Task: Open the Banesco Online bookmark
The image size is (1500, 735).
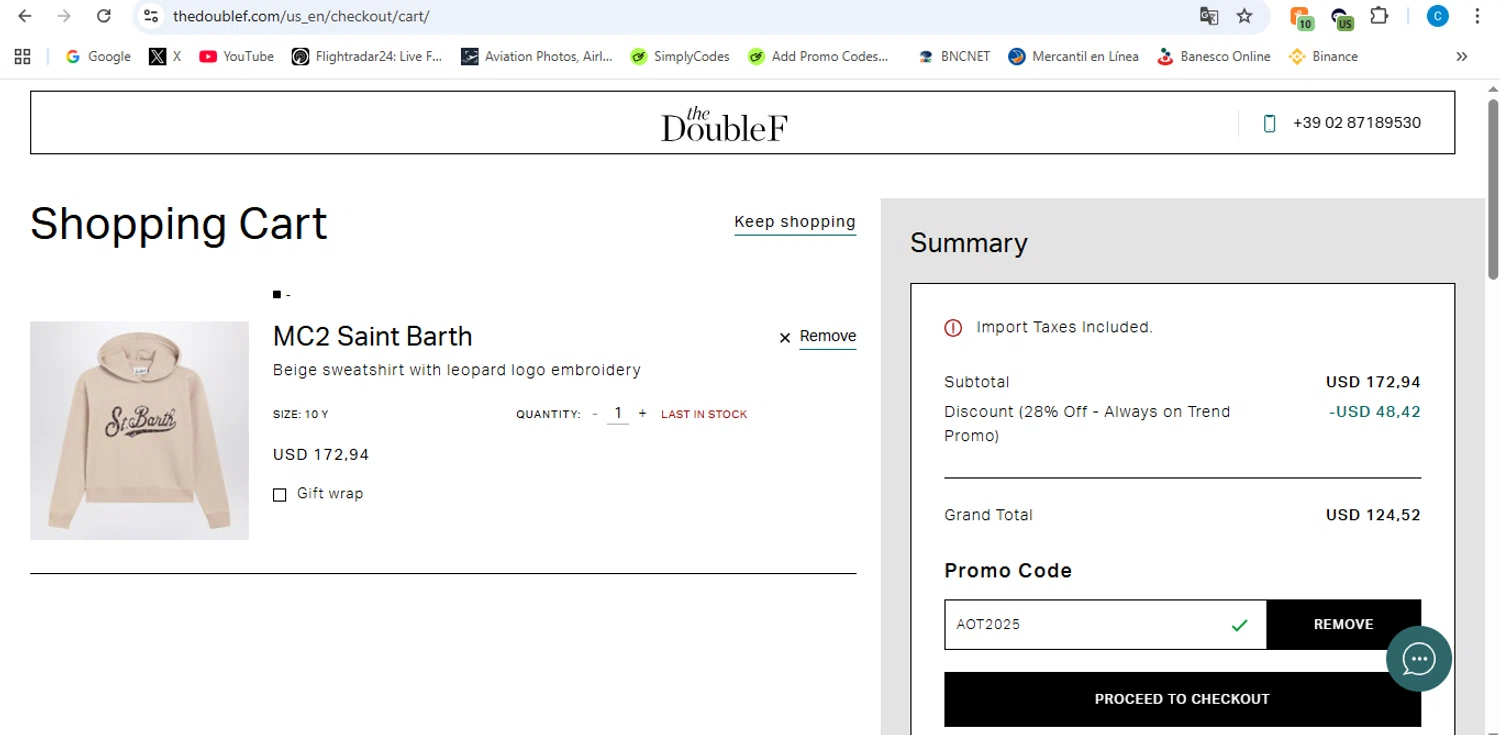Action: (x=1213, y=57)
